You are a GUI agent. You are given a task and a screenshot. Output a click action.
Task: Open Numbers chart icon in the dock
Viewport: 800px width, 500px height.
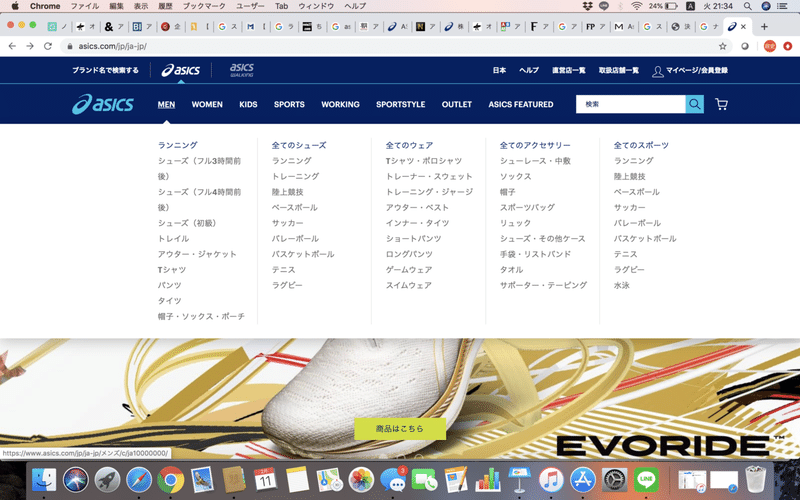click(x=488, y=480)
